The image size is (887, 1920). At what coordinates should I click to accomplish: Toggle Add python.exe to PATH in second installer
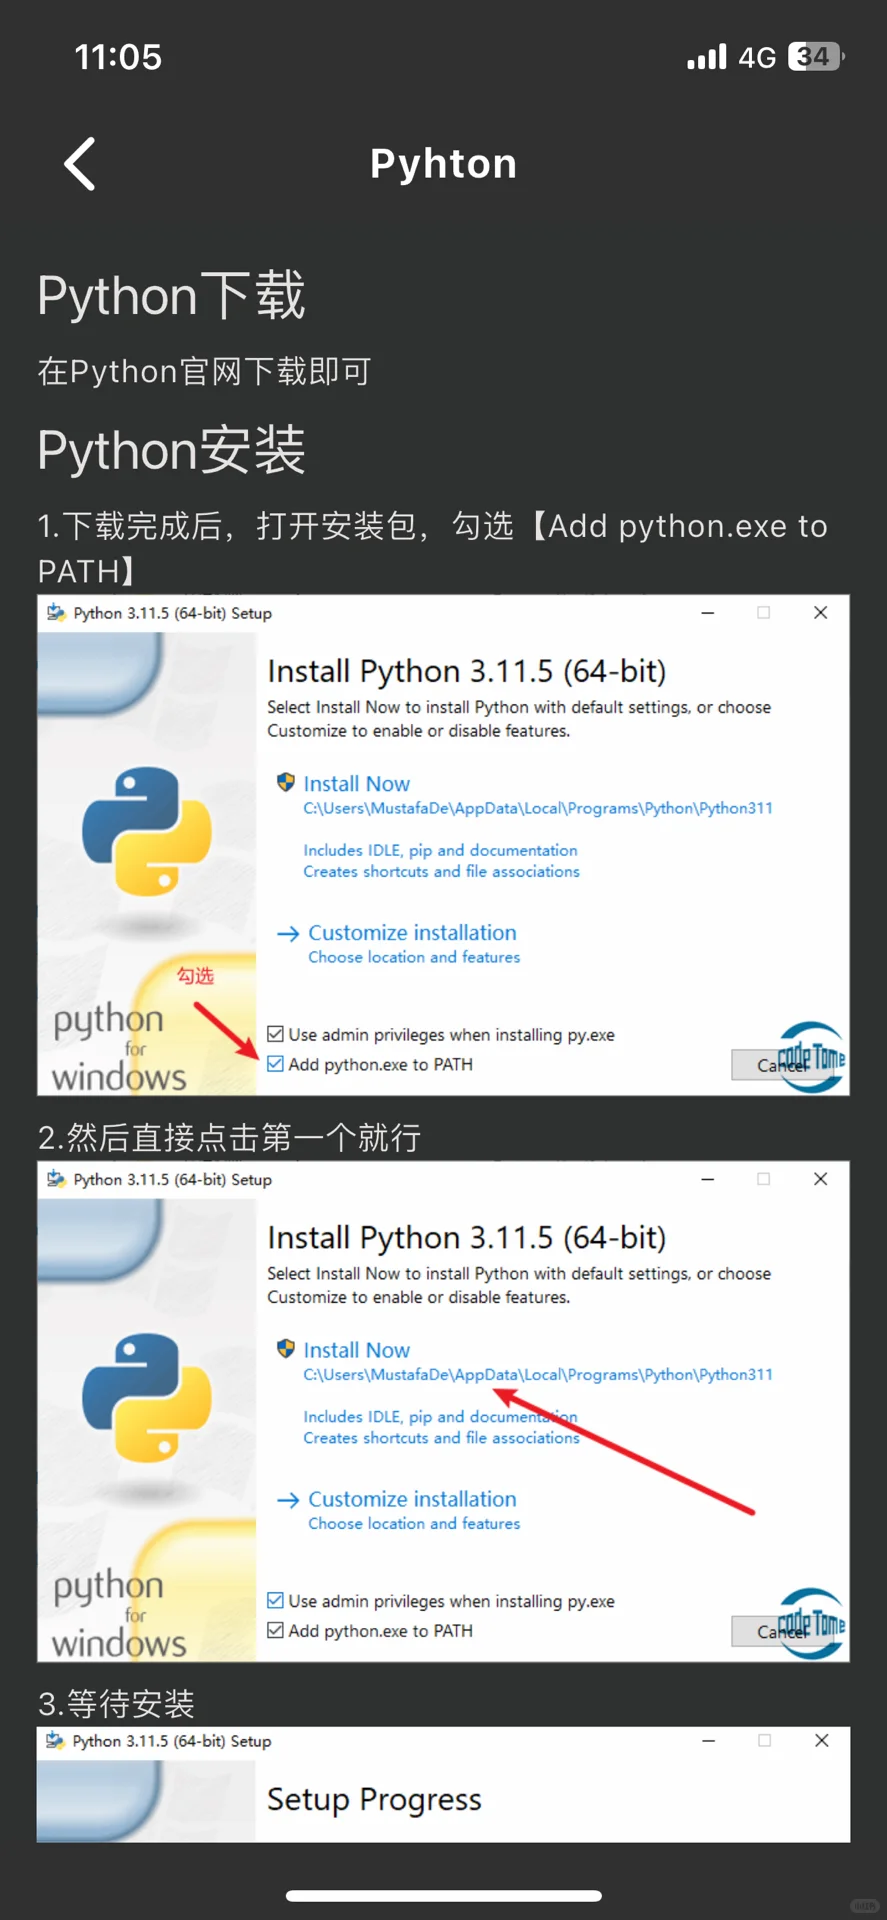tap(275, 1630)
